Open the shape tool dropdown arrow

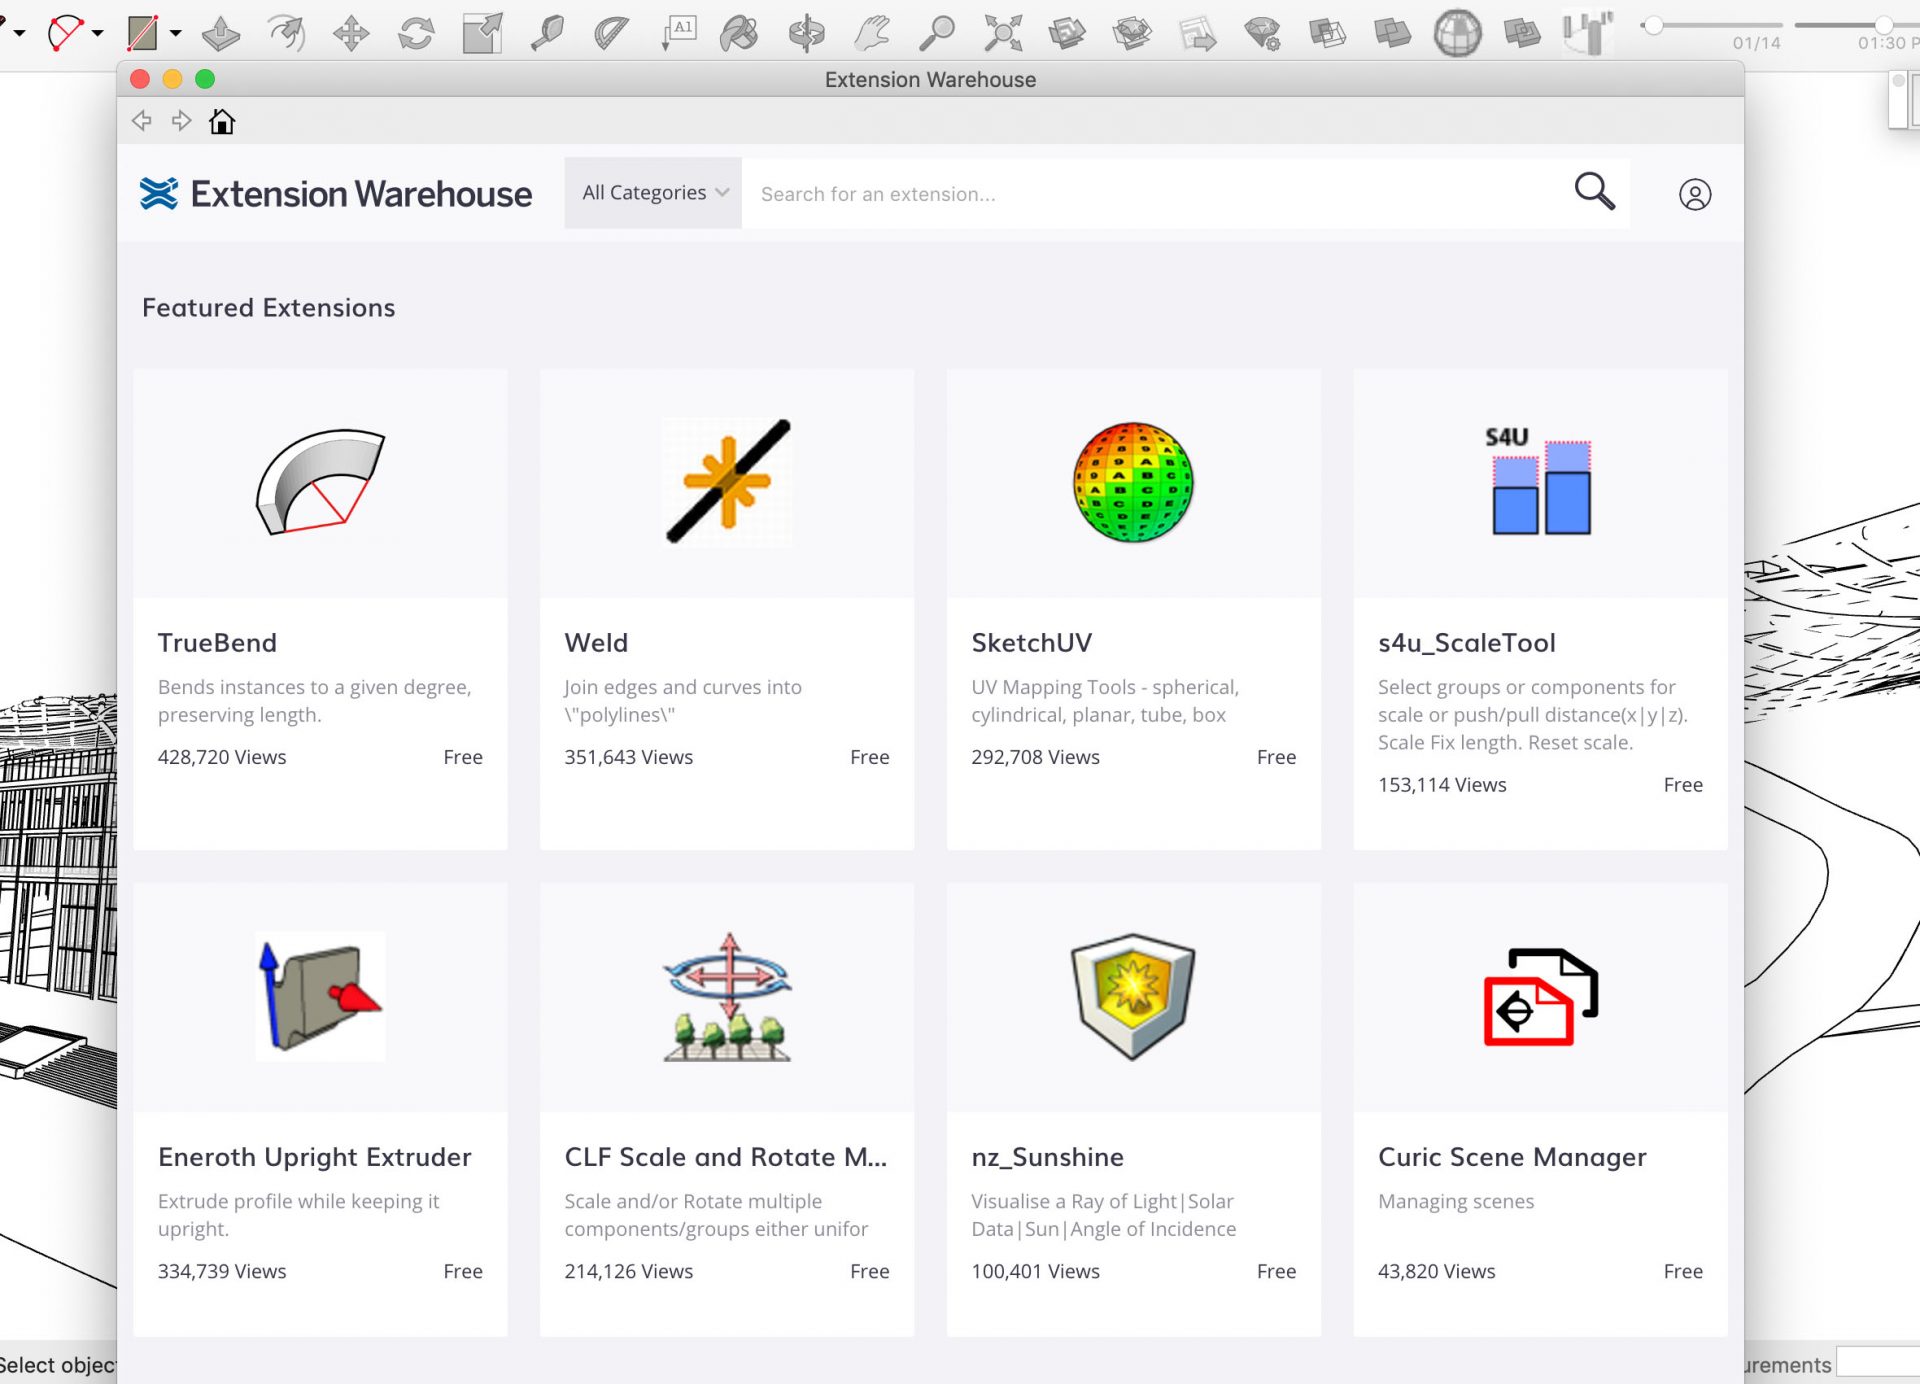pyautogui.click(x=176, y=33)
